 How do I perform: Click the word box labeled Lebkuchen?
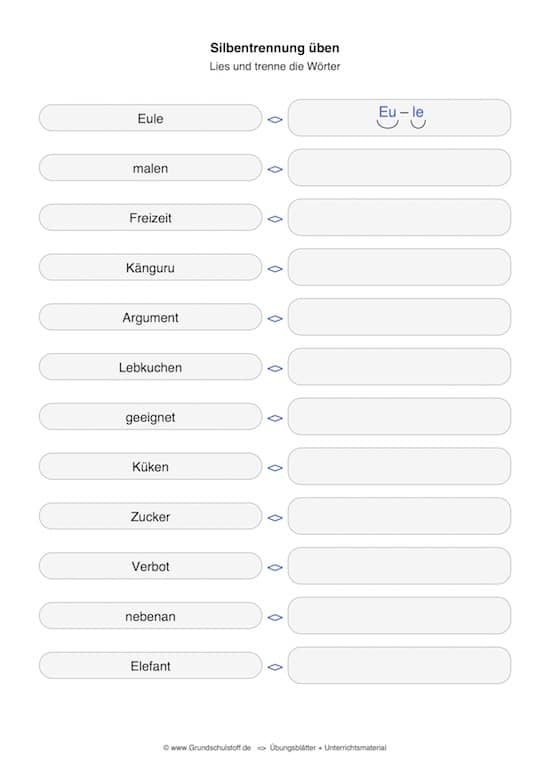[x=150, y=367]
